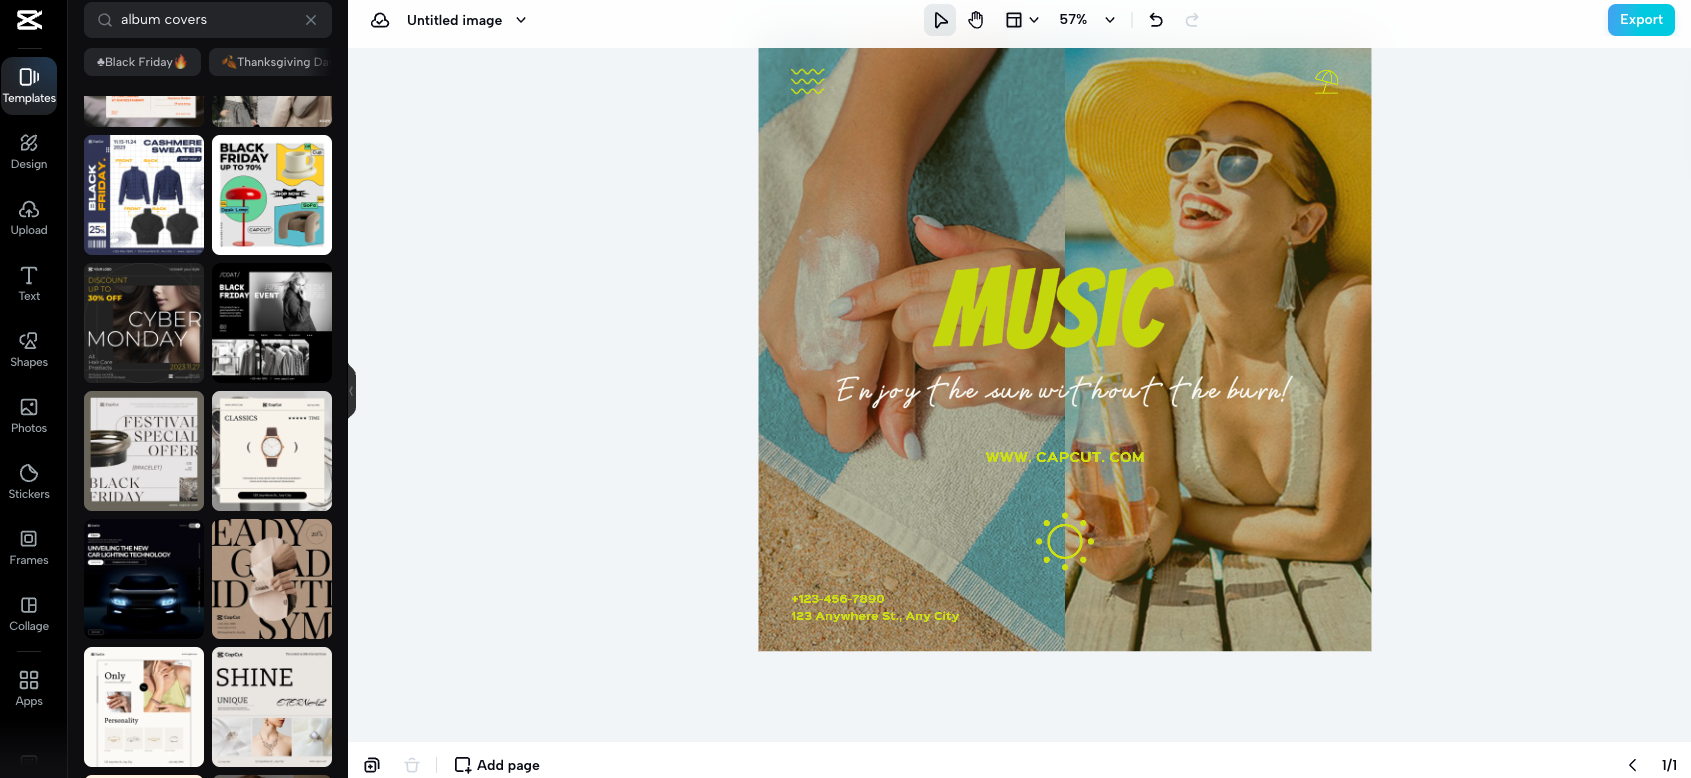Screen dimensions: 1691x778
Task: Open the canvas layout options icon
Action: tap(1014, 20)
